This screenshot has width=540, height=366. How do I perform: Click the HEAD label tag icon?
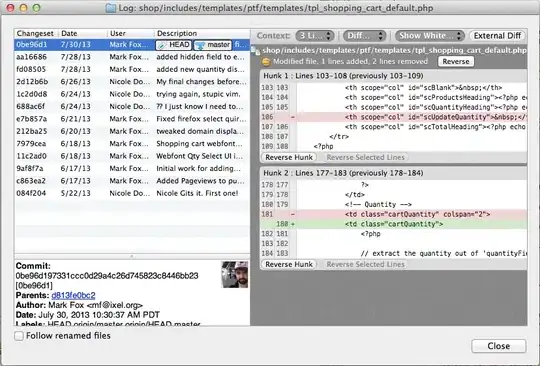coord(162,45)
